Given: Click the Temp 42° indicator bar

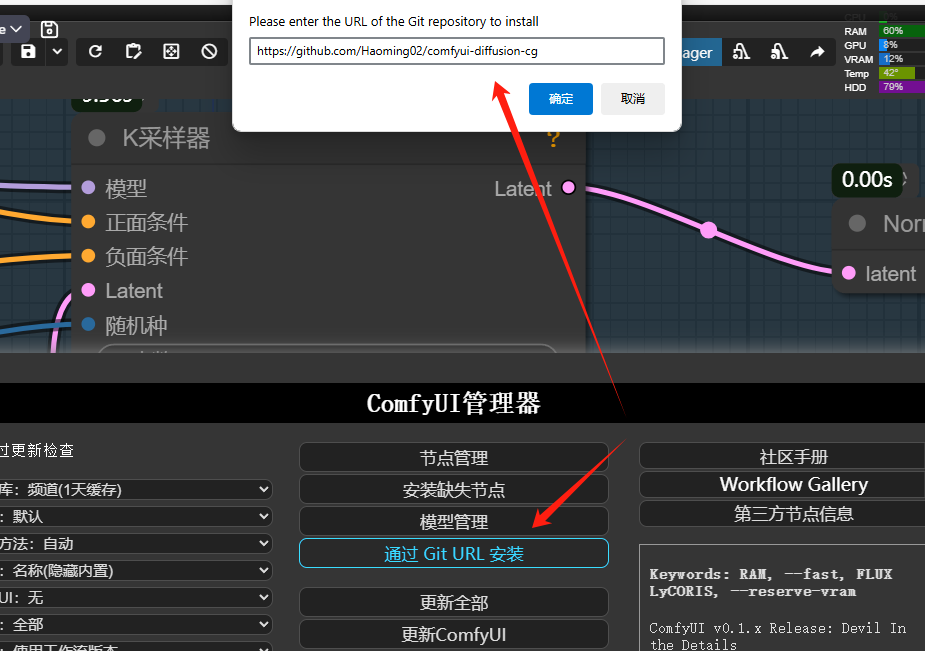Looking at the screenshot, I should tap(901, 73).
